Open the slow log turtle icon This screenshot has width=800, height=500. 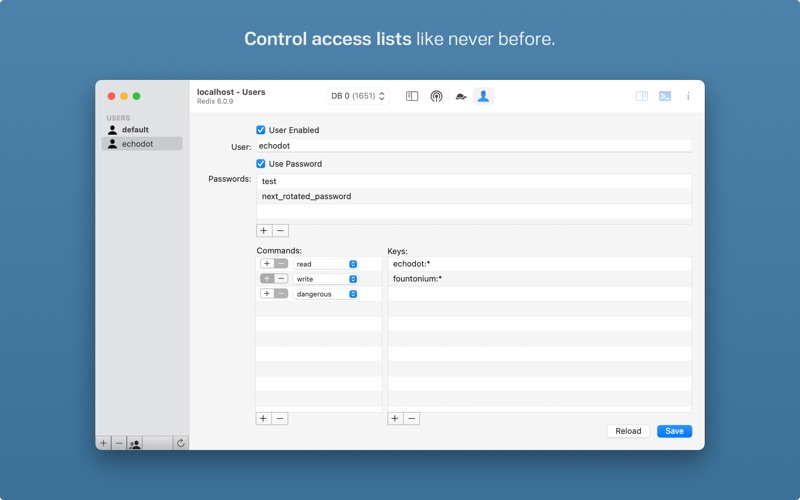click(461, 96)
